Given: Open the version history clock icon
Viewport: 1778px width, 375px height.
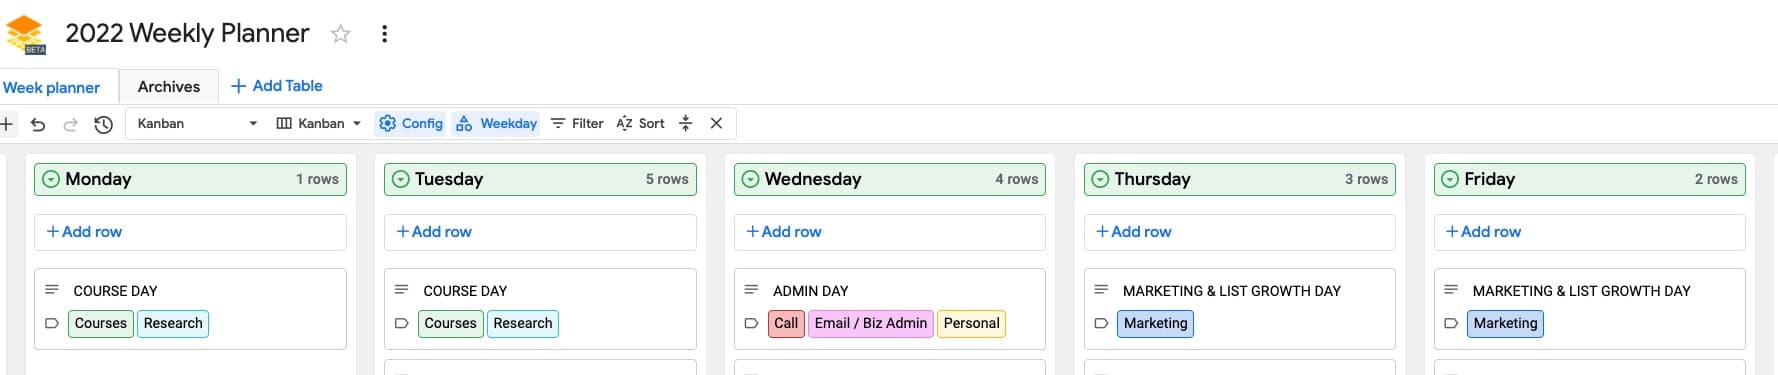Looking at the screenshot, I should click(x=103, y=124).
